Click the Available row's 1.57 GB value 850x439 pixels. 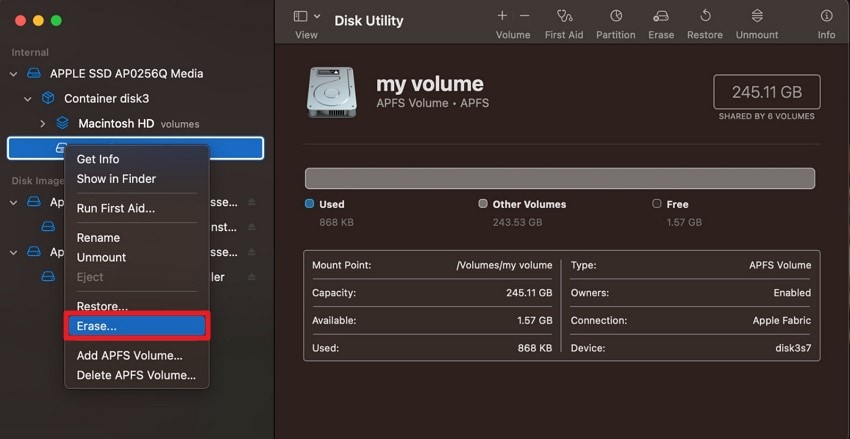pyautogui.click(x=535, y=320)
